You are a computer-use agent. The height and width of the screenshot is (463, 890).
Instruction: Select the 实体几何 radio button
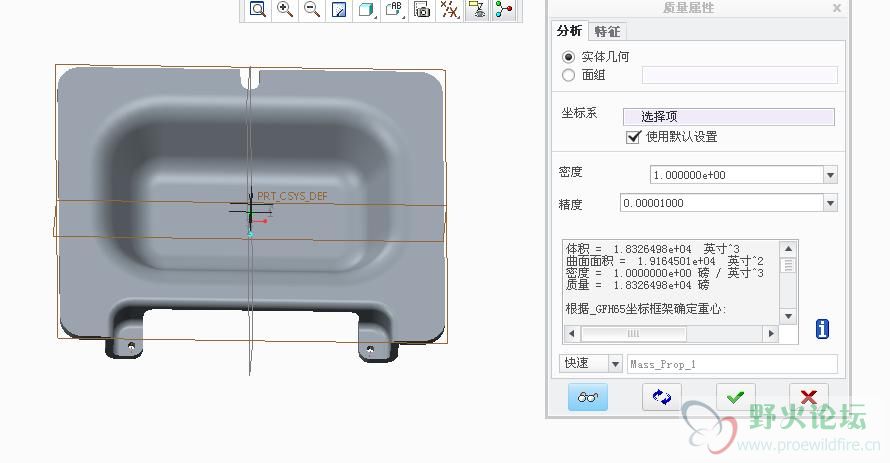[568, 57]
